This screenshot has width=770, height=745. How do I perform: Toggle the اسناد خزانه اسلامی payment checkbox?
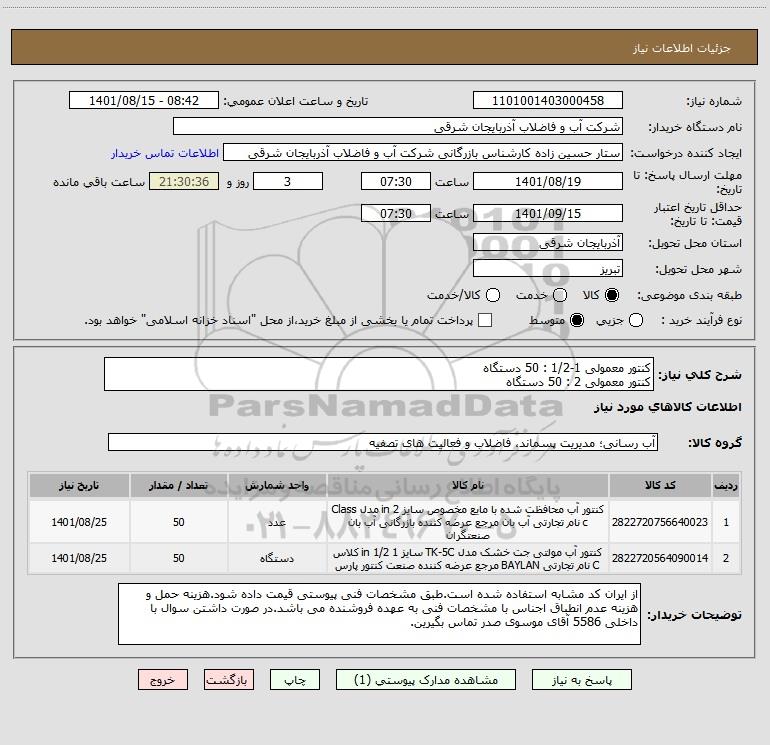[485, 320]
